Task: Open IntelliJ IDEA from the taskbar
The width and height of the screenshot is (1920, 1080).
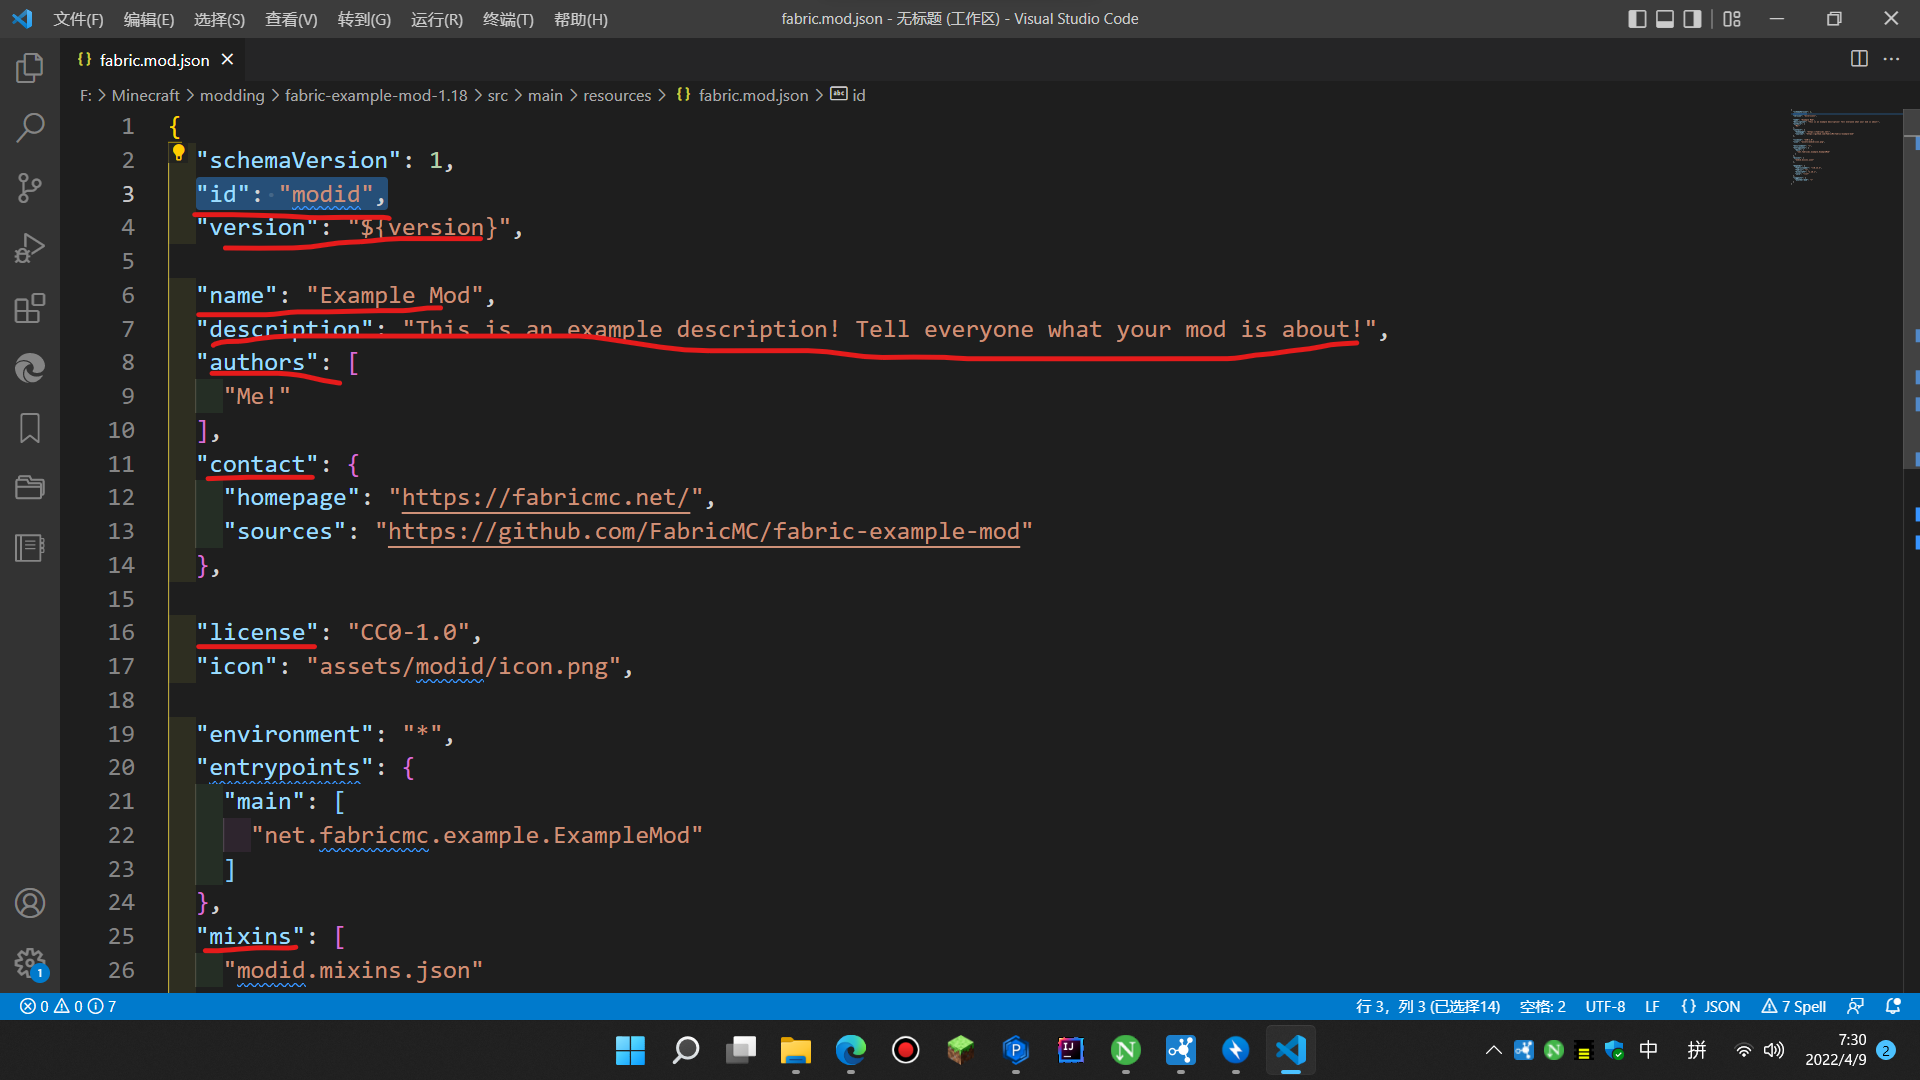Action: (x=1070, y=1050)
